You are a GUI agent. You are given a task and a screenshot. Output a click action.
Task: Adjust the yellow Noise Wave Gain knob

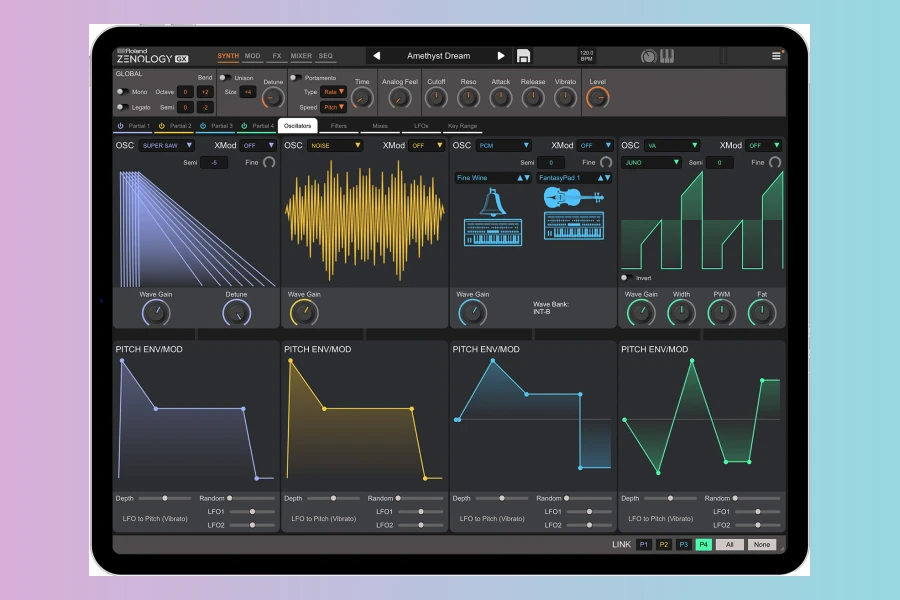click(304, 313)
